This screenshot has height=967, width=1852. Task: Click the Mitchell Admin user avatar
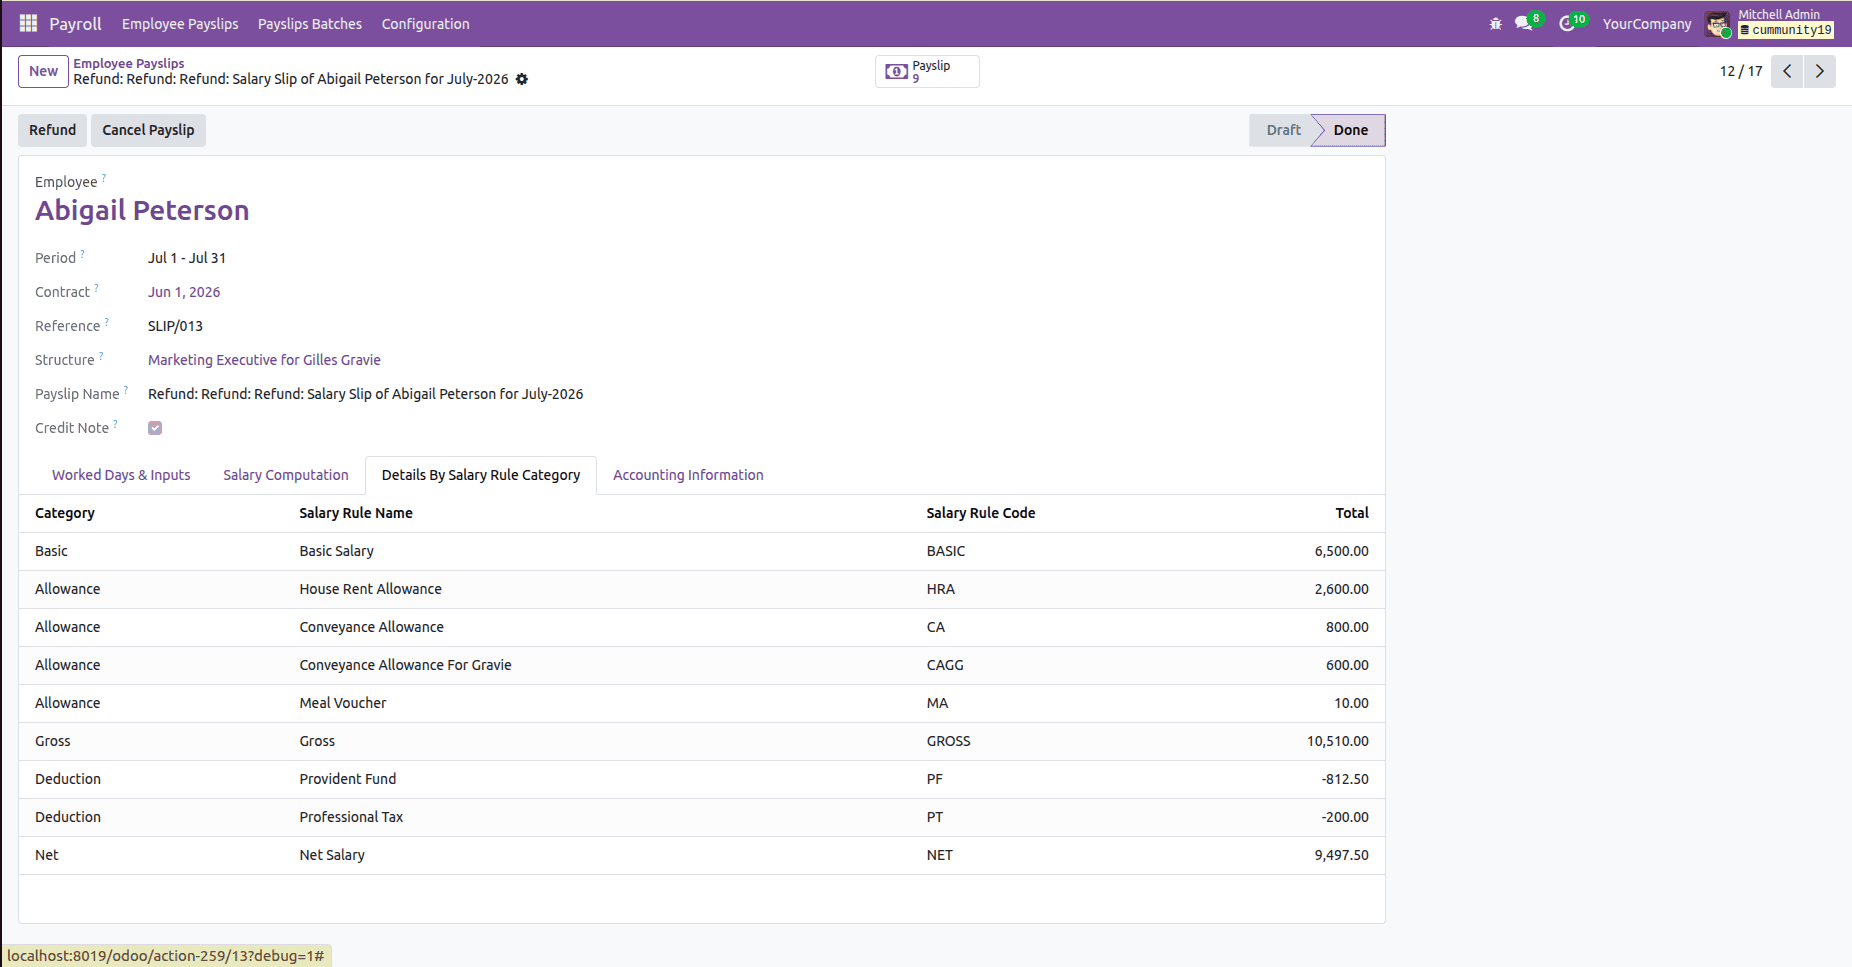click(1718, 24)
